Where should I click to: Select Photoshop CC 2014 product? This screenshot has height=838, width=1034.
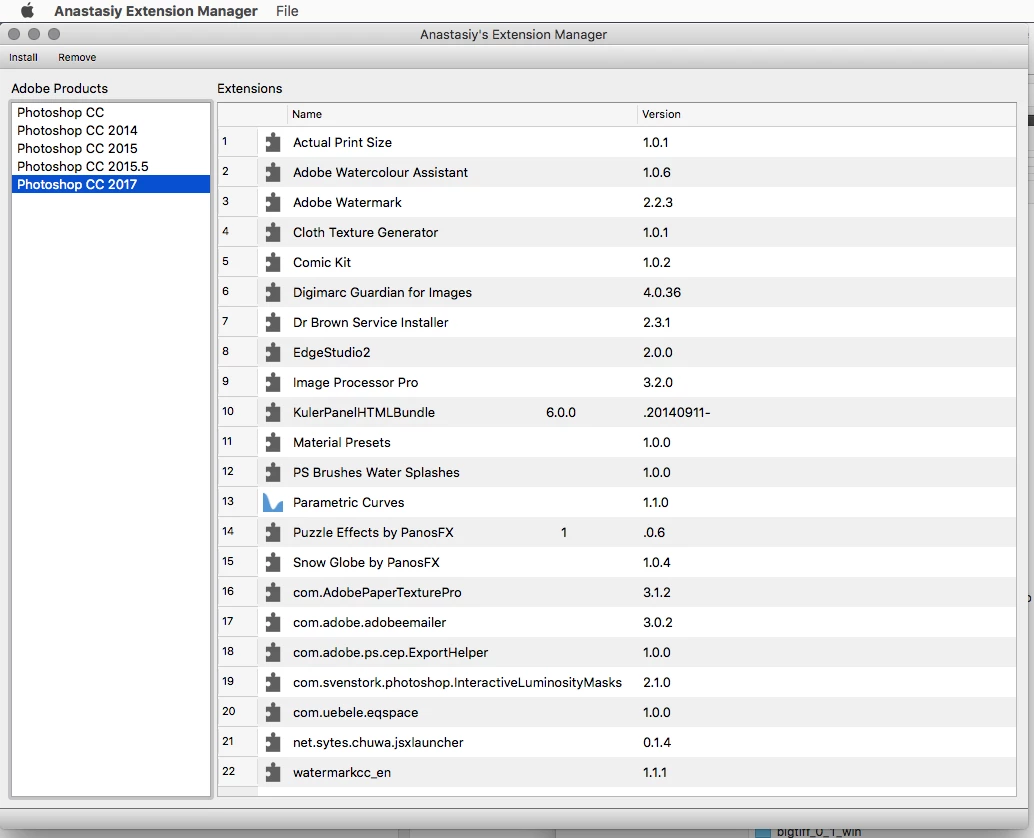point(111,131)
